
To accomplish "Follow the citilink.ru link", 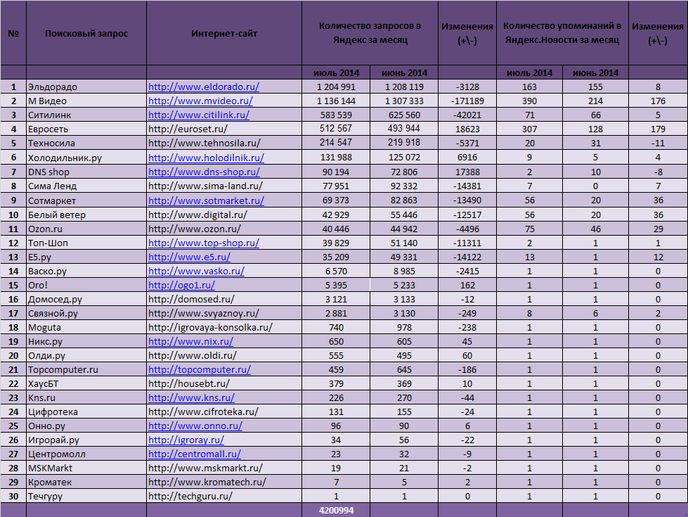I will pos(199,115).
